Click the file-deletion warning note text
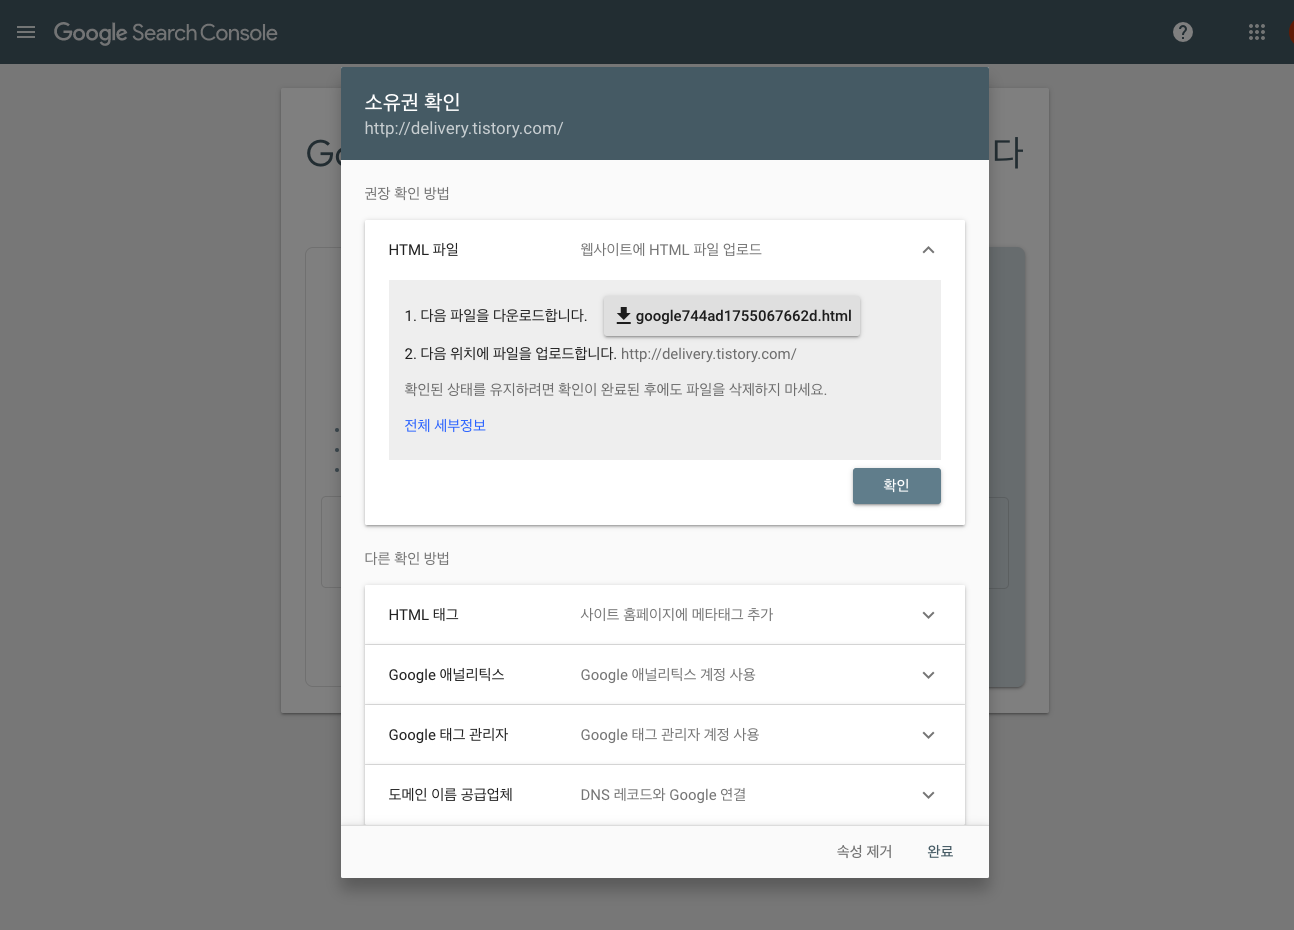Screen dimensions: 1294x930 coord(615,390)
